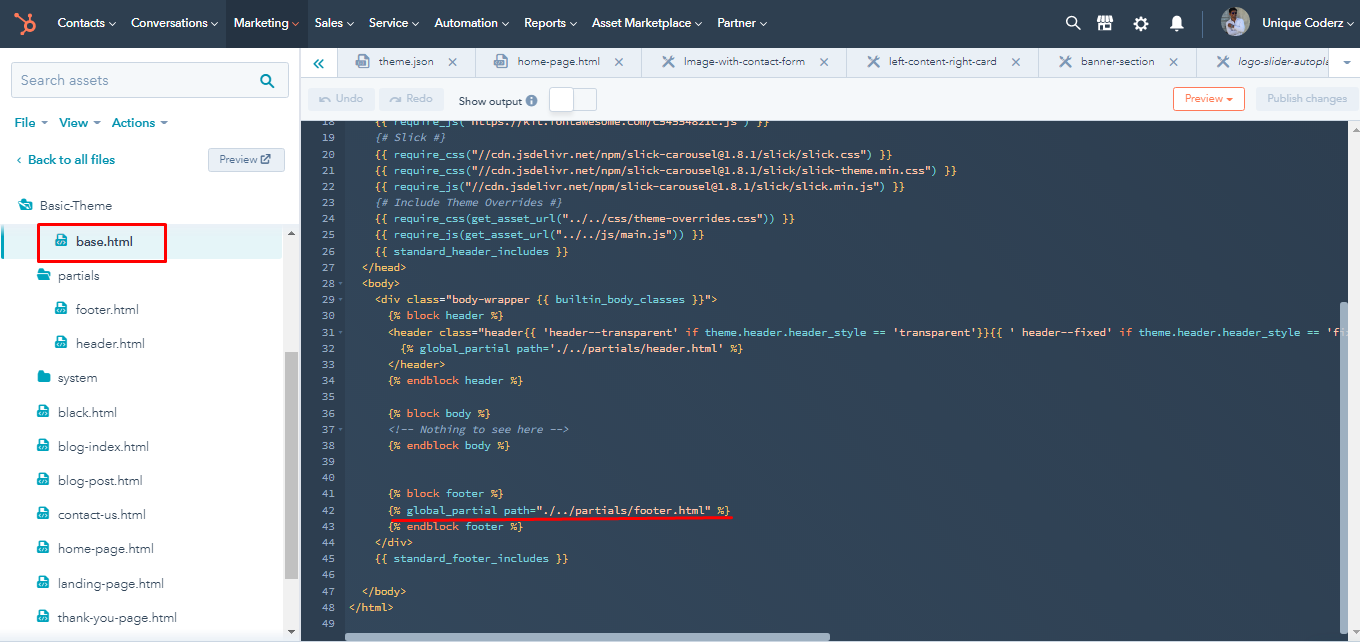Toggle the Show output switch
Screen dimensions: 1360x642
pyautogui.click(x=573, y=100)
